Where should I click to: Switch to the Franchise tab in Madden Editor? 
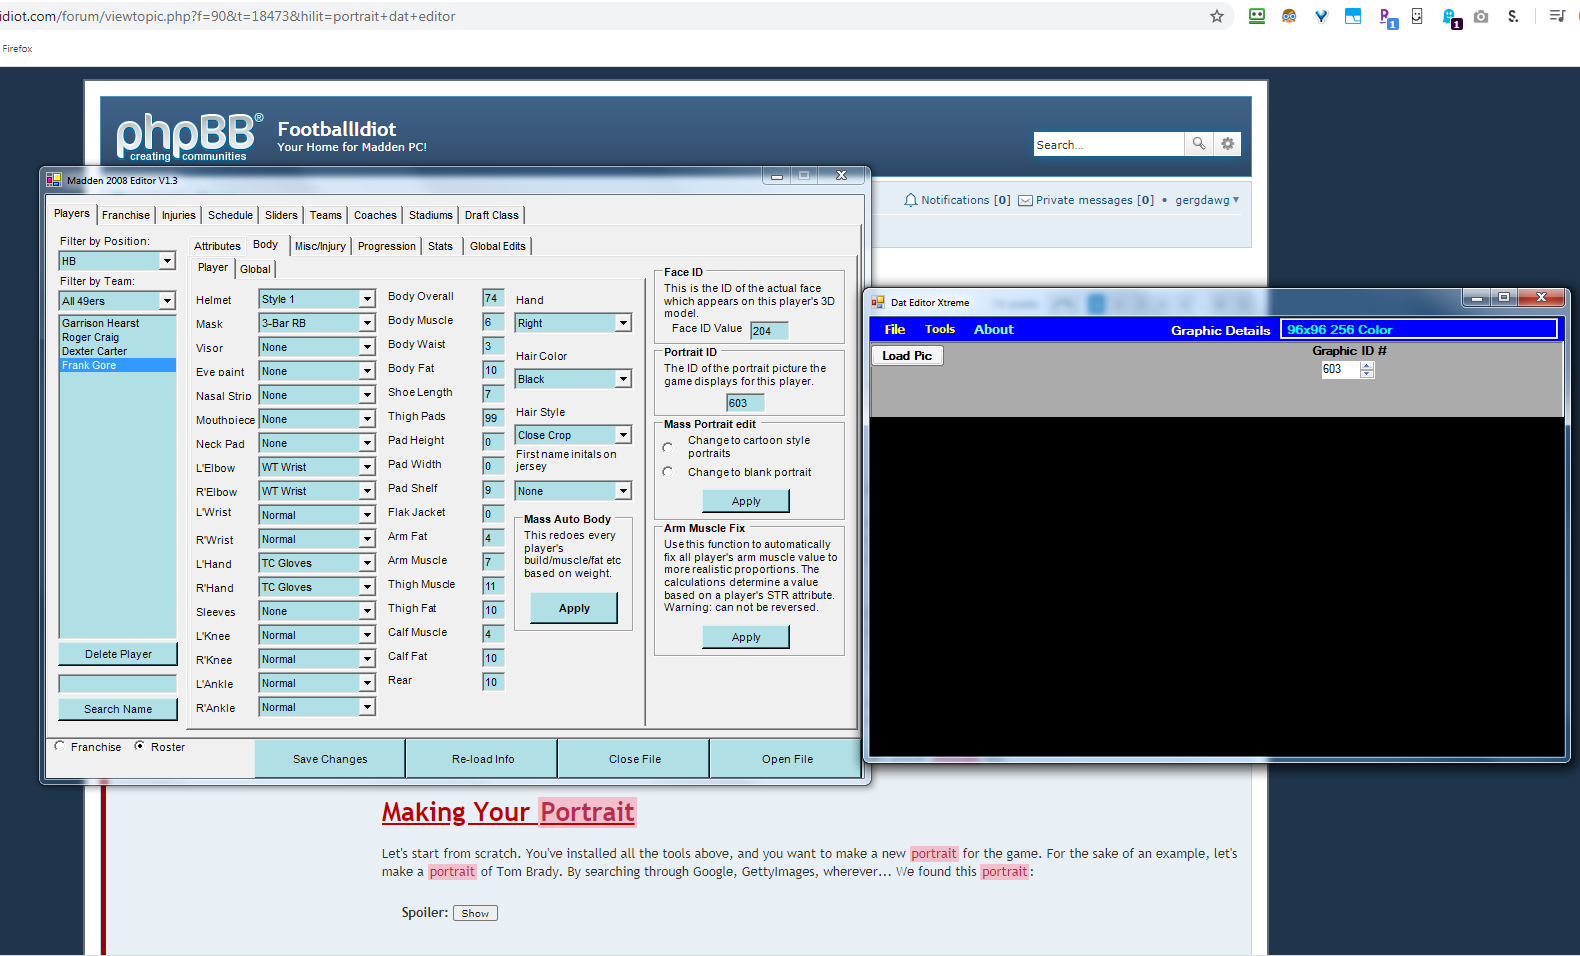(126, 215)
